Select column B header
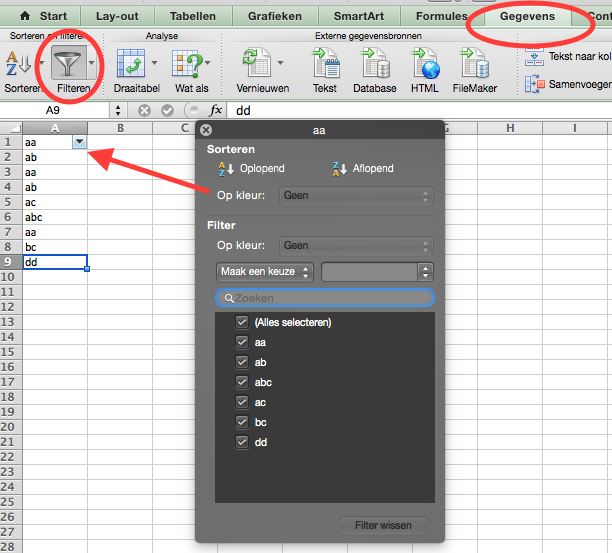This screenshot has width=612, height=553. click(x=120, y=128)
